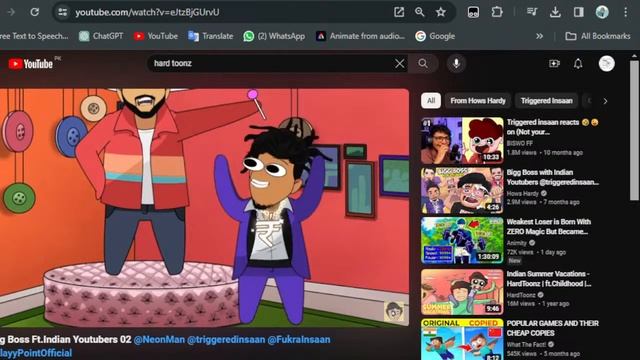This screenshot has width=640, height=360.
Task: Open Chrome three-dot menu
Action: [626, 12]
